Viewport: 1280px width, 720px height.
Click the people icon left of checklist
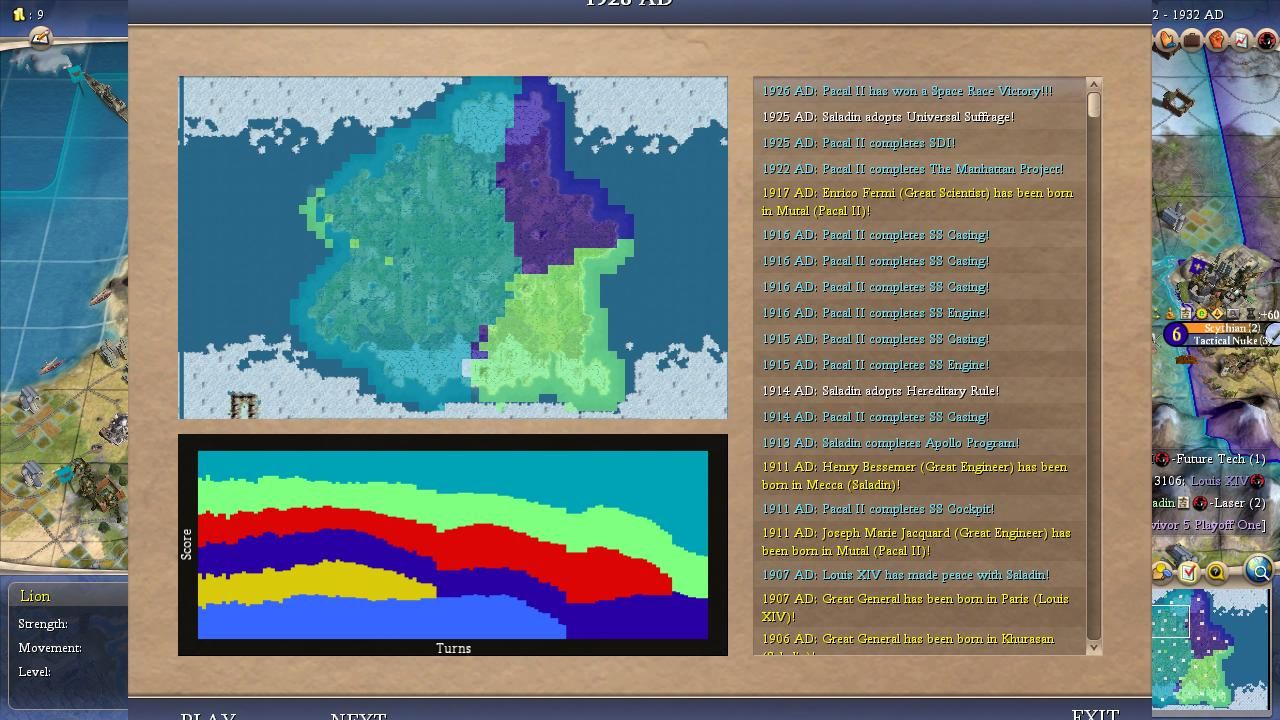1163,573
